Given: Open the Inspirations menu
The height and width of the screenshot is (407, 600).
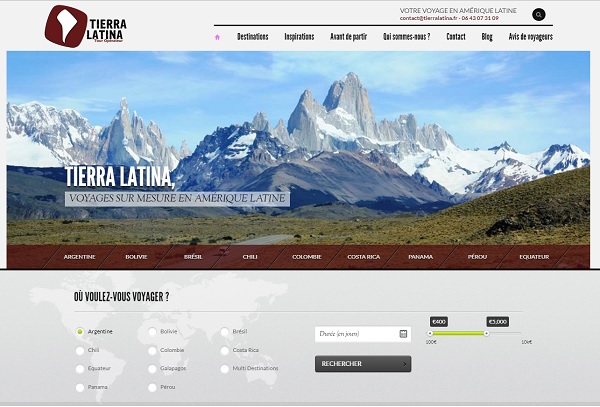Looking at the screenshot, I should pos(299,37).
